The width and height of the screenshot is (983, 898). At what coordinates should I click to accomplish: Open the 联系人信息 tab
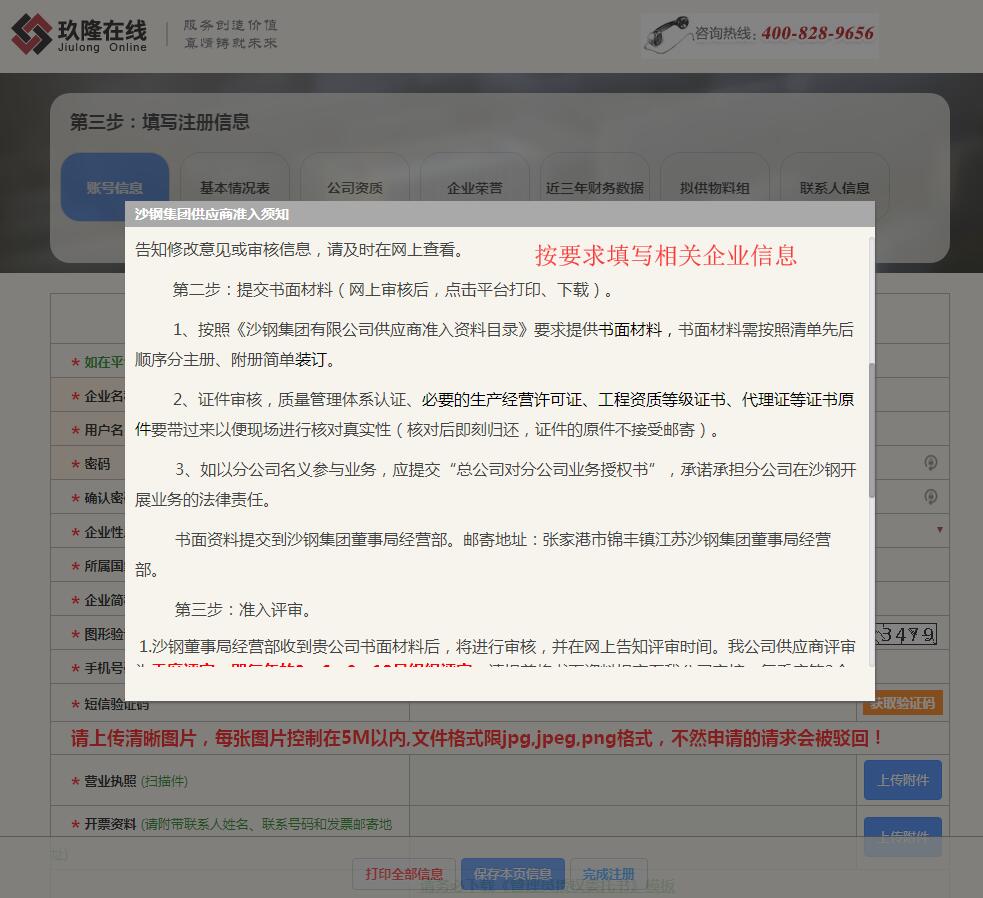click(x=835, y=187)
